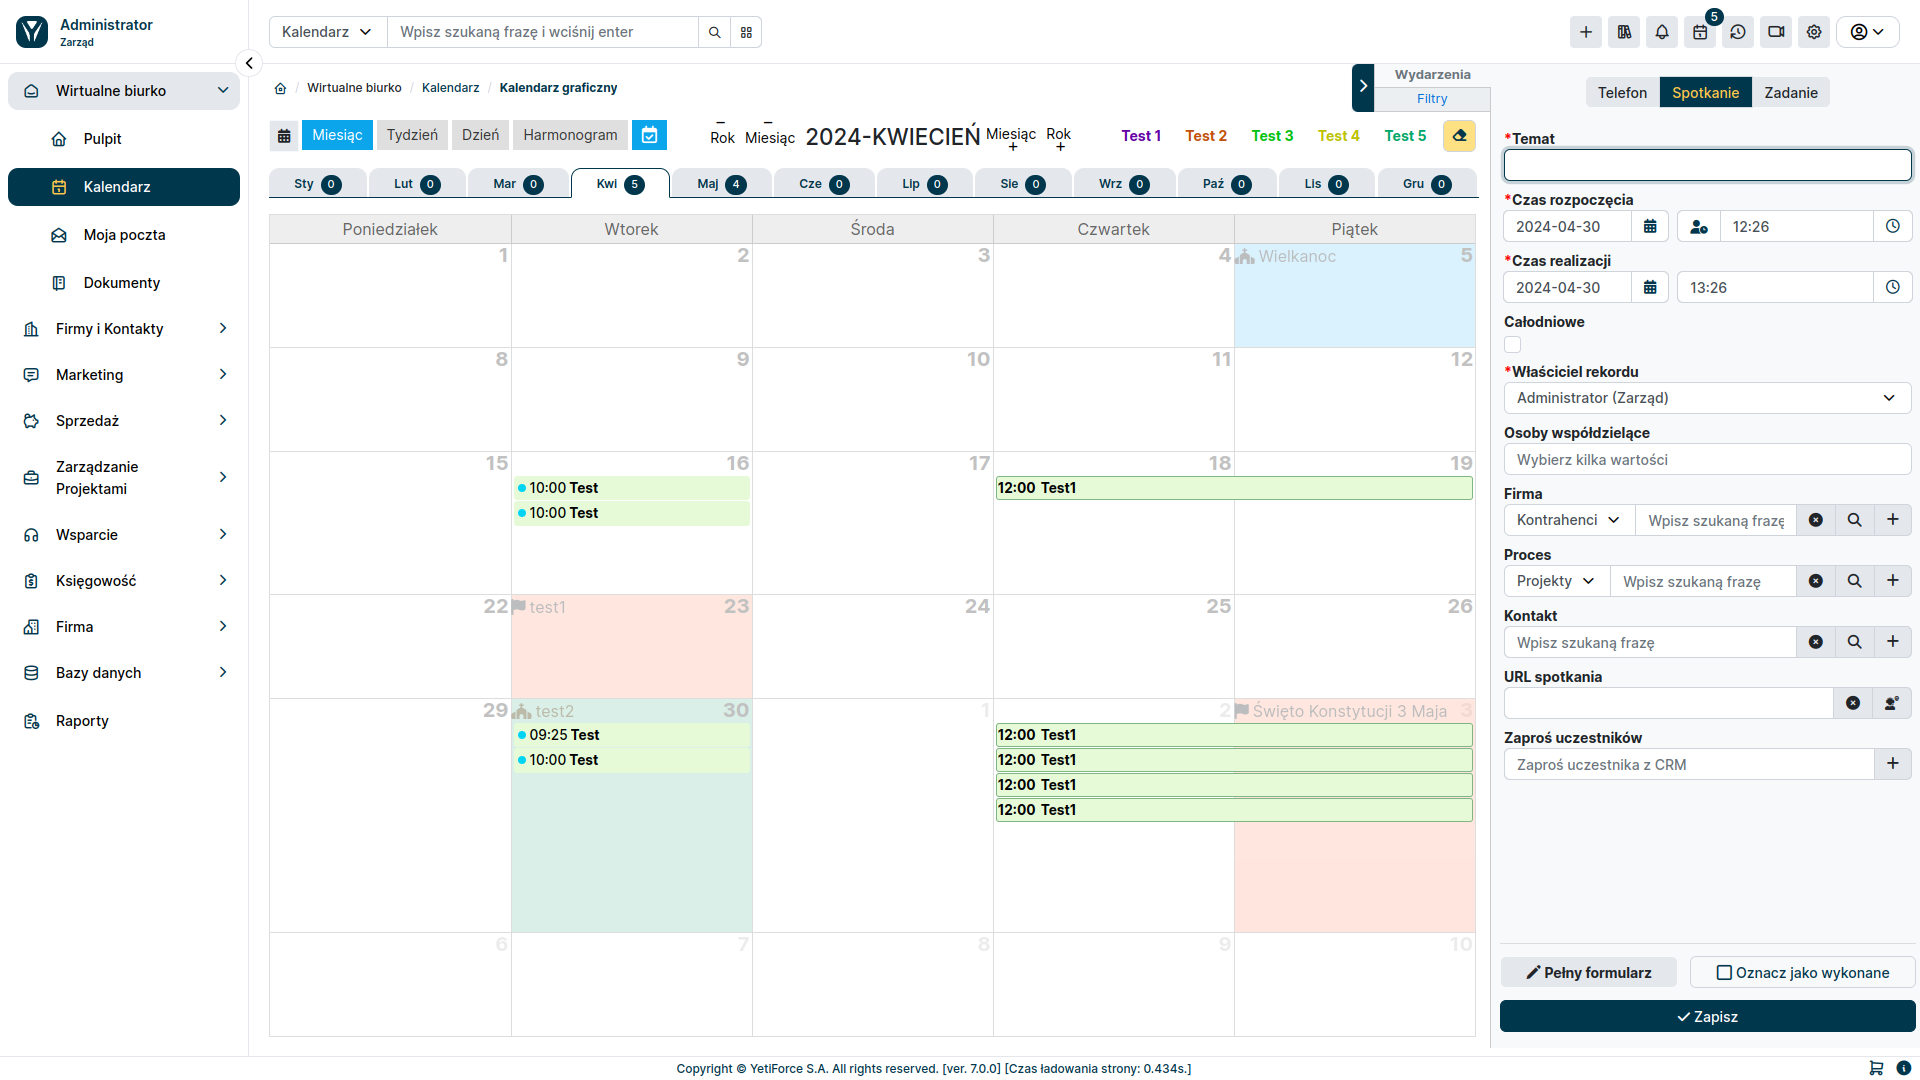Open the Projekty module dropdown
Image resolution: width=1920 pixels, height=1080 pixels.
[1556, 581]
